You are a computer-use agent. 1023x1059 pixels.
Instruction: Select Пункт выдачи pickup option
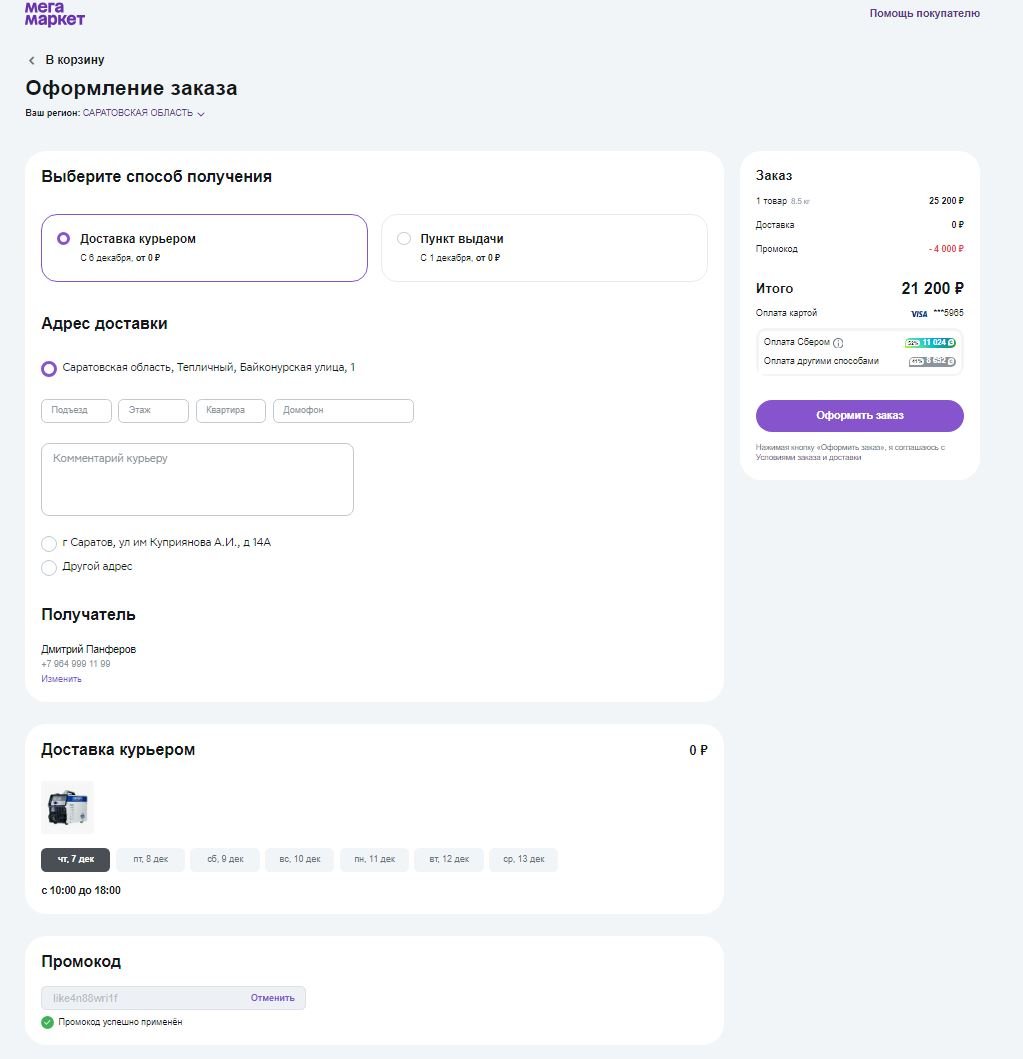[x=404, y=239]
